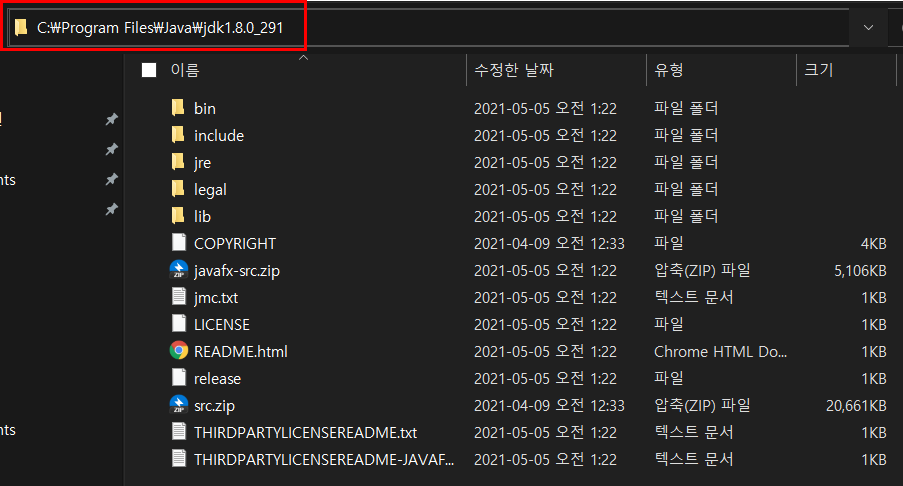Select the THIRDPARTYLICENSEREADME-JAVAF... document icon
The image size is (903, 486).
pyautogui.click(x=179, y=459)
